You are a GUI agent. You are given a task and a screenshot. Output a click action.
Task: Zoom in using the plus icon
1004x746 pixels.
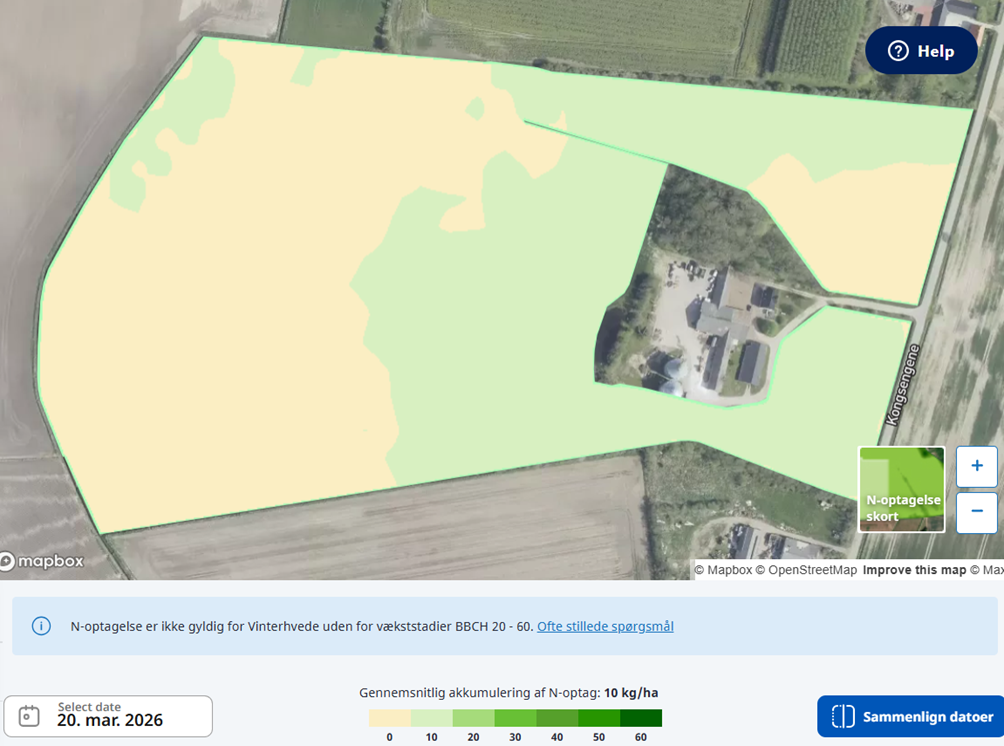click(976, 466)
